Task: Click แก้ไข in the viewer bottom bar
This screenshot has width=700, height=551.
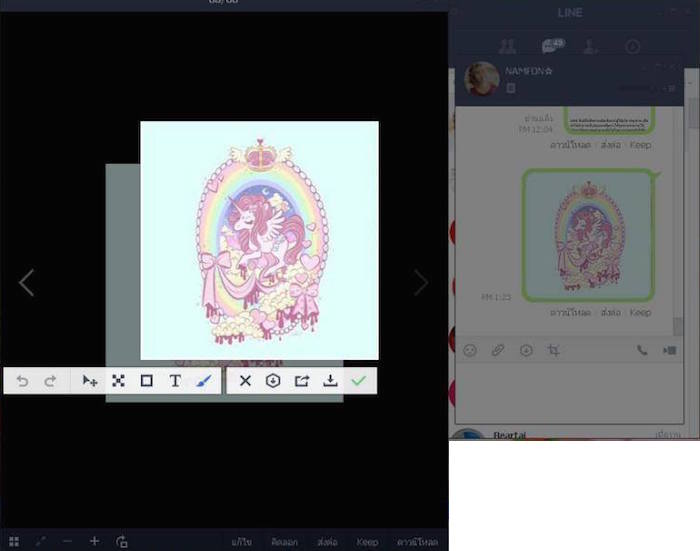Action: (242, 542)
